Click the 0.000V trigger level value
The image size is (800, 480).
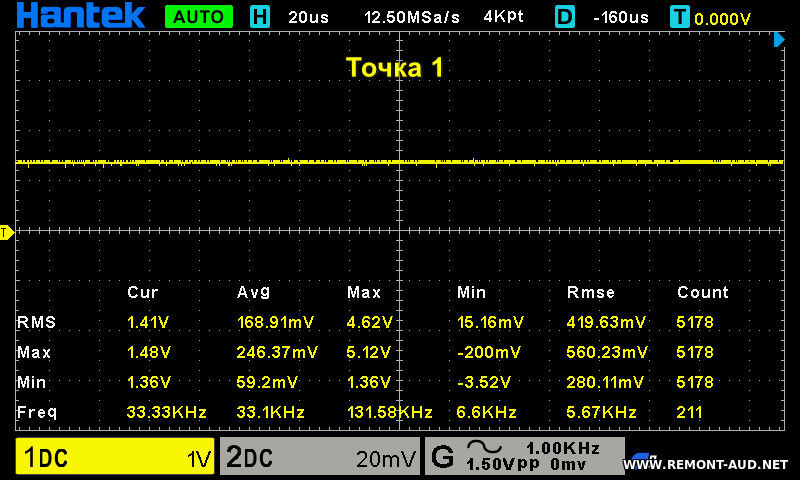[x=722, y=19]
